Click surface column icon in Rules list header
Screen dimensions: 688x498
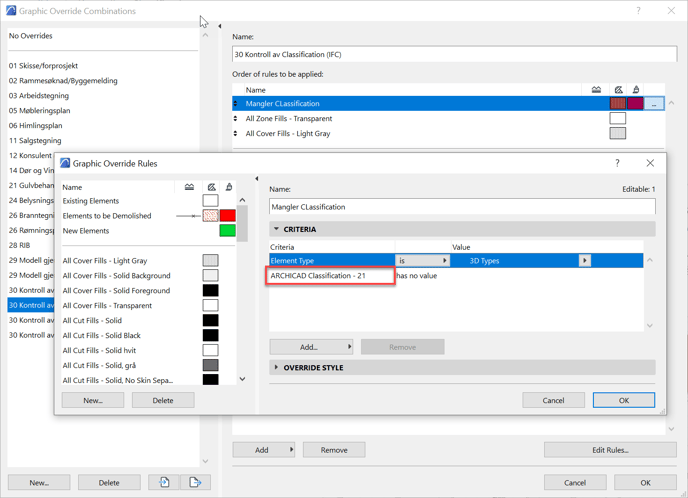[x=189, y=187]
